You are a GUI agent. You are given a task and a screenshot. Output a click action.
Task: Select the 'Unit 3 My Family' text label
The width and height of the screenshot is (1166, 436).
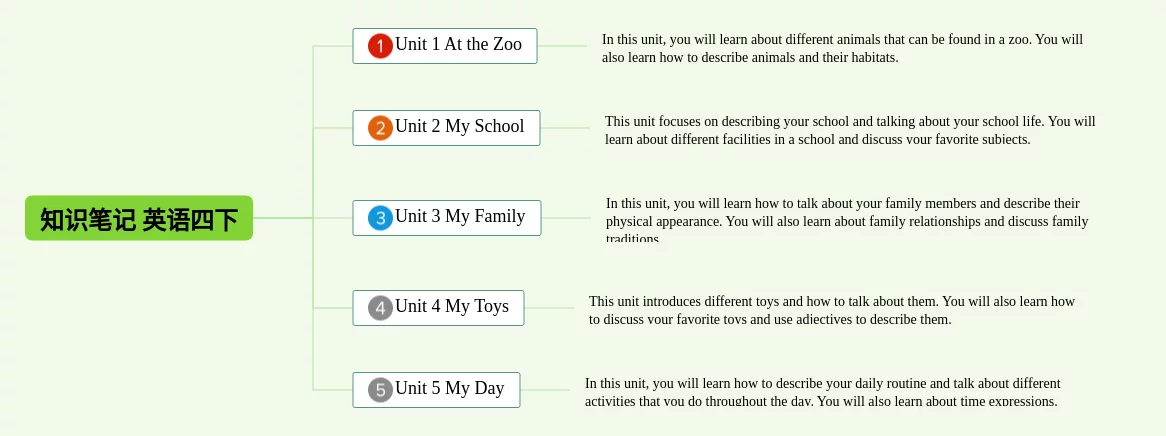point(460,217)
